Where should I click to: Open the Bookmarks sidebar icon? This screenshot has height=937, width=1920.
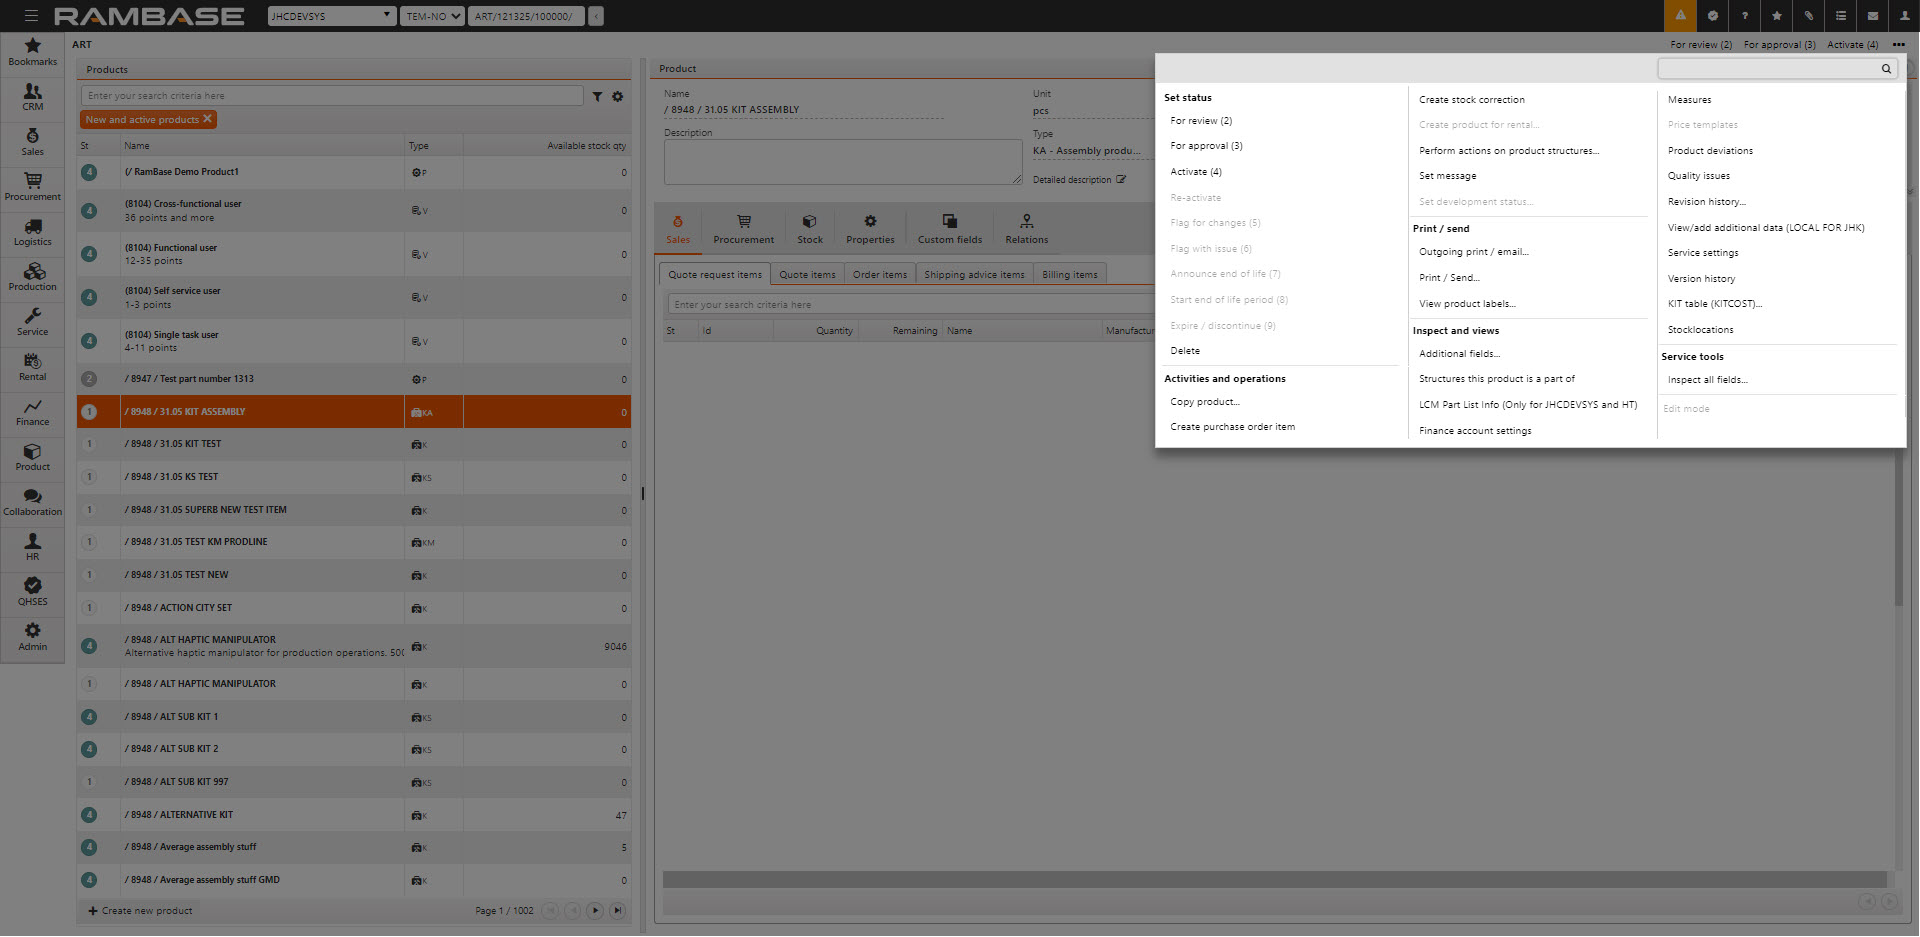point(32,51)
